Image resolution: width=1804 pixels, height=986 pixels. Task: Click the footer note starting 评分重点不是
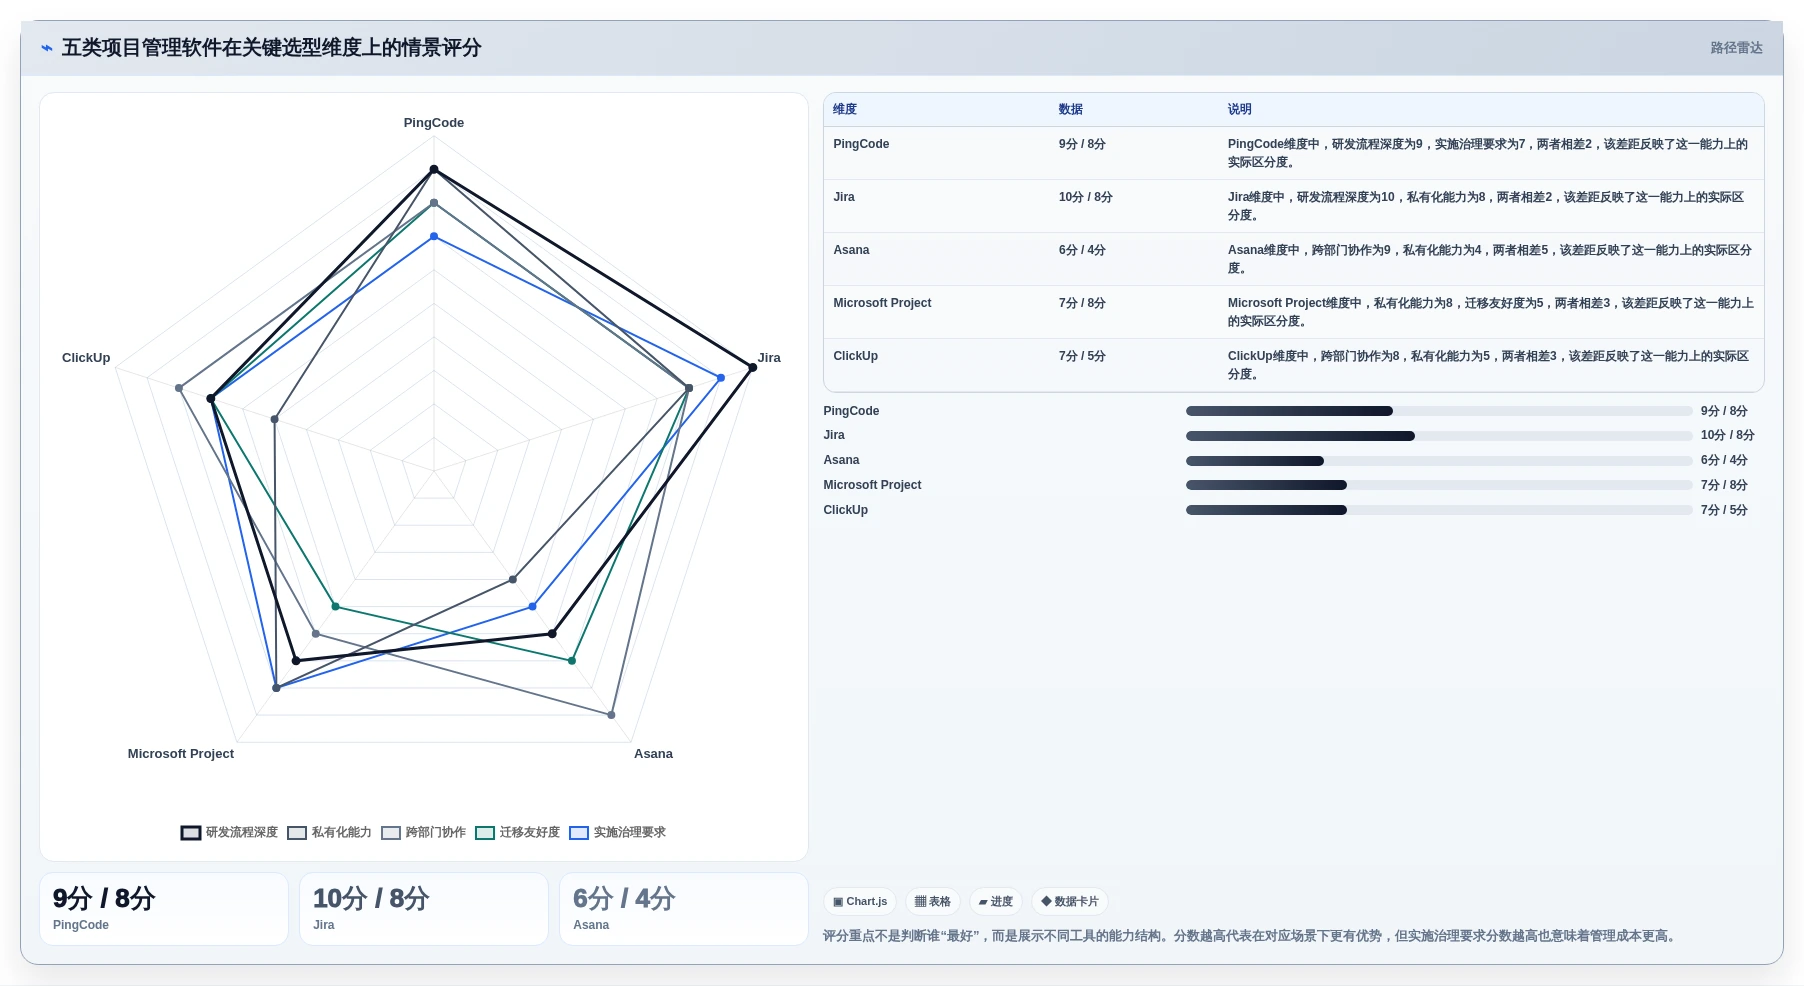(1251, 936)
